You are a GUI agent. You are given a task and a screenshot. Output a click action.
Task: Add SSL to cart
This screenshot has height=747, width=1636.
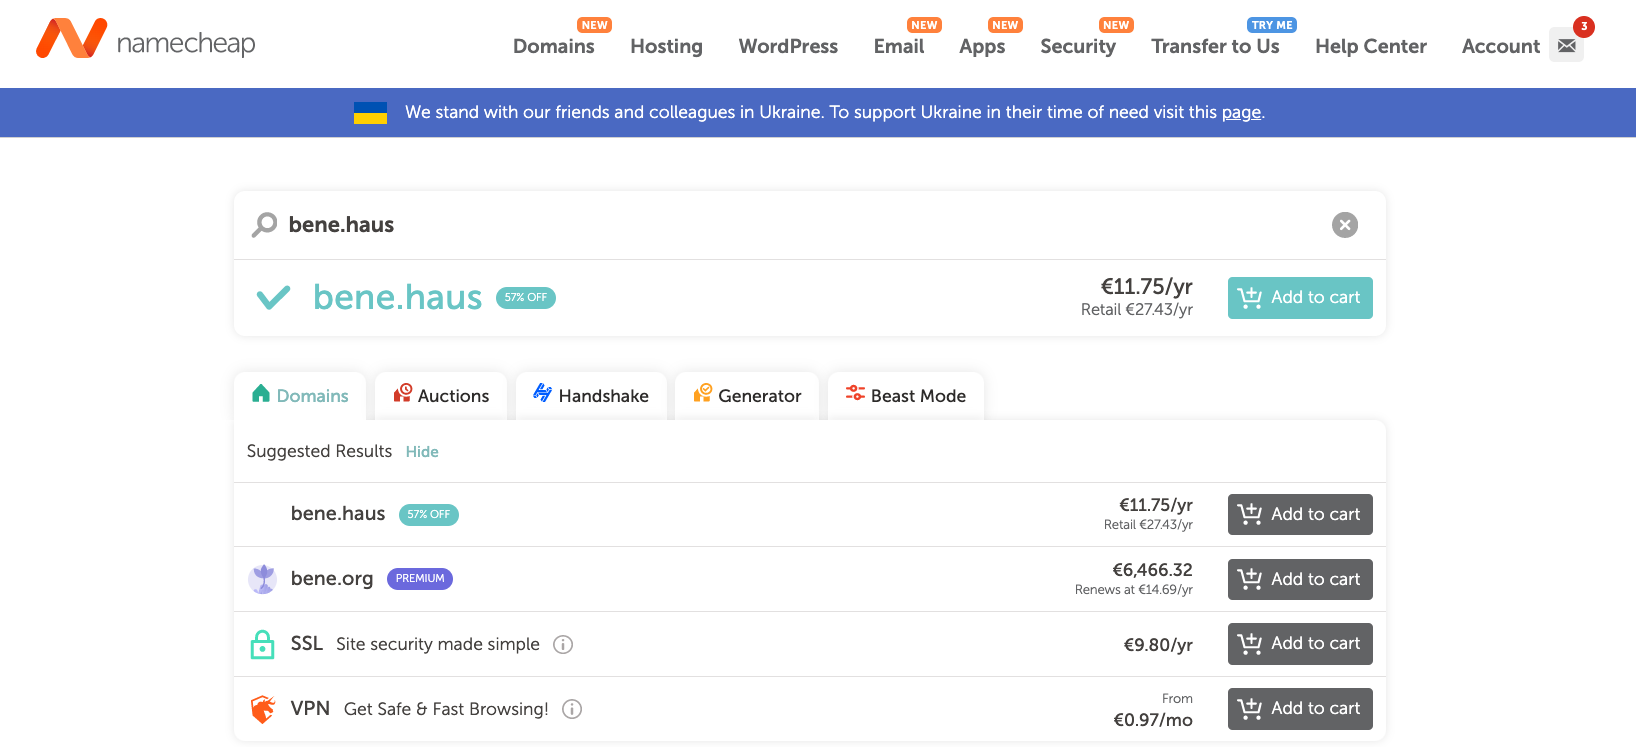point(1300,644)
